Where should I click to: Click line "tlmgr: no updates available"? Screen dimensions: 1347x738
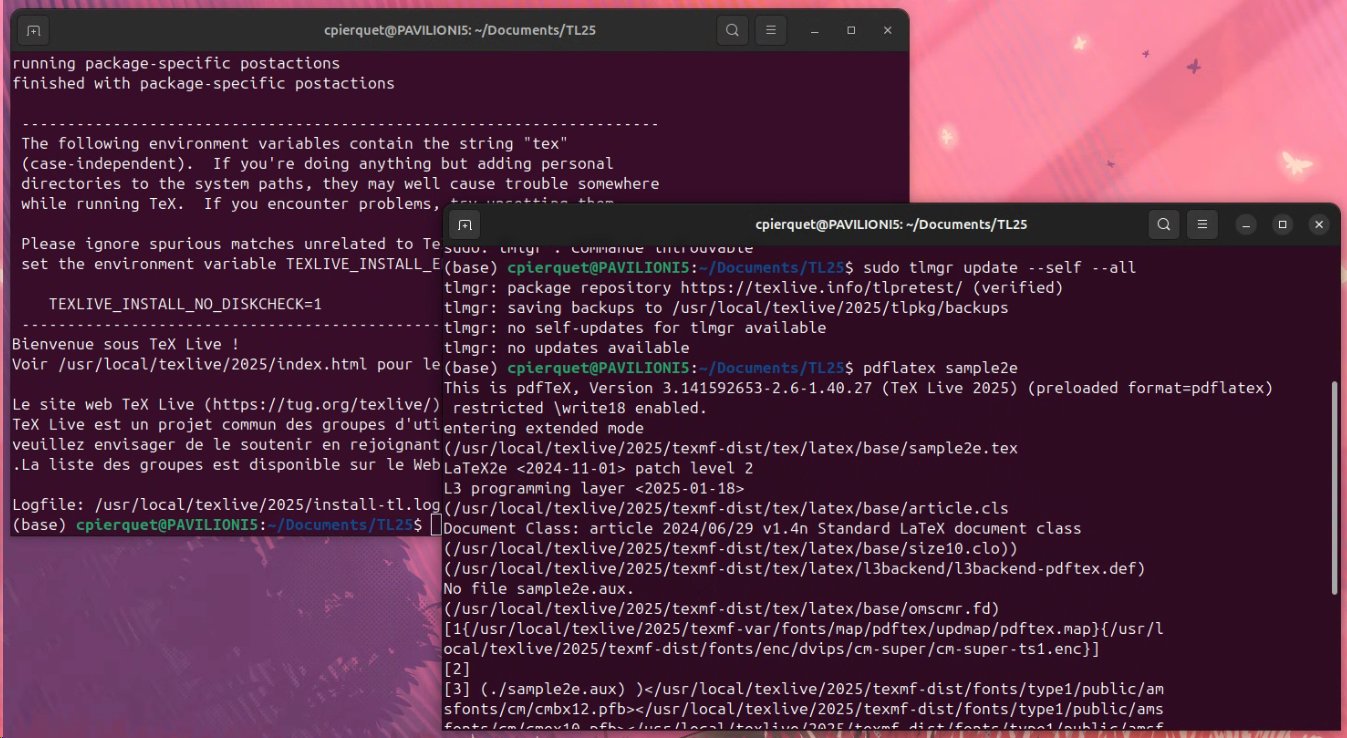point(566,348)
